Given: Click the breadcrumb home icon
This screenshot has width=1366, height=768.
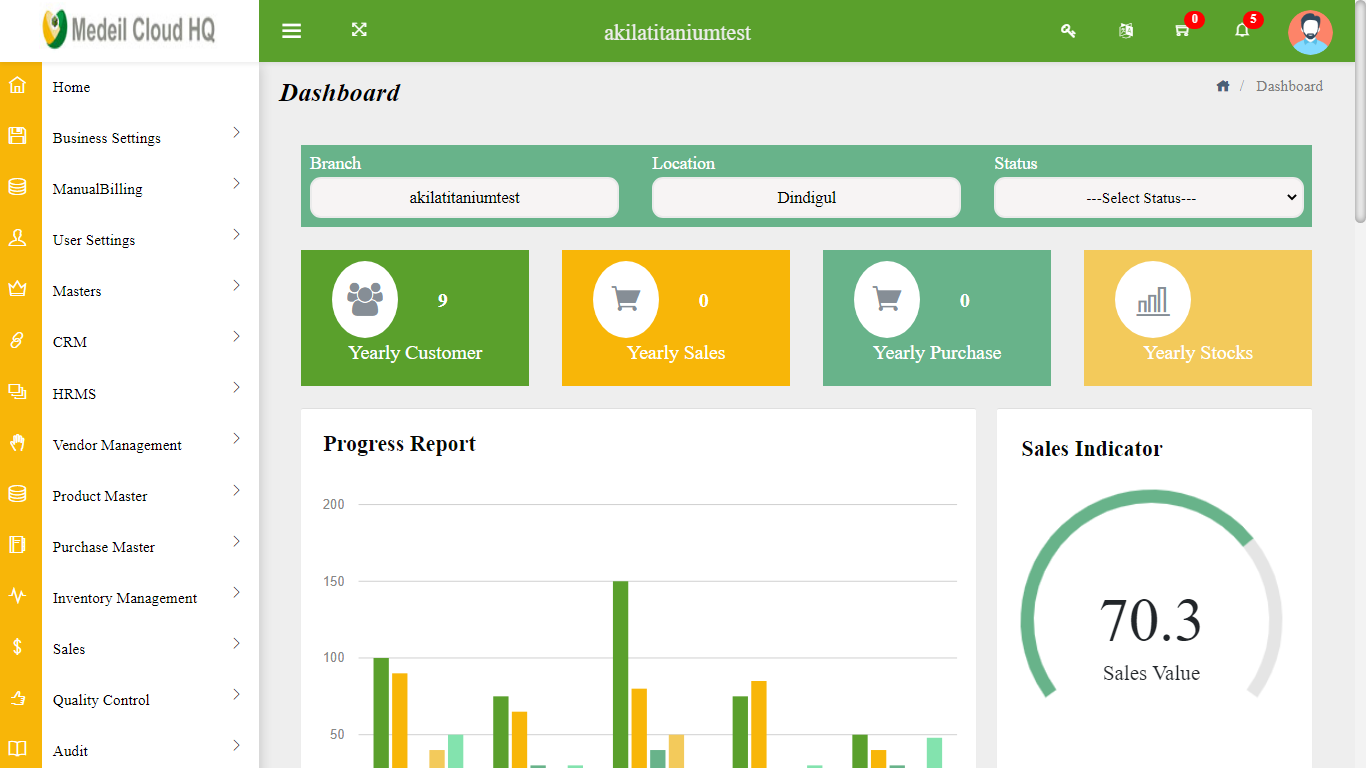Looking at the screenshot, I should click(x=1223, y=86).
